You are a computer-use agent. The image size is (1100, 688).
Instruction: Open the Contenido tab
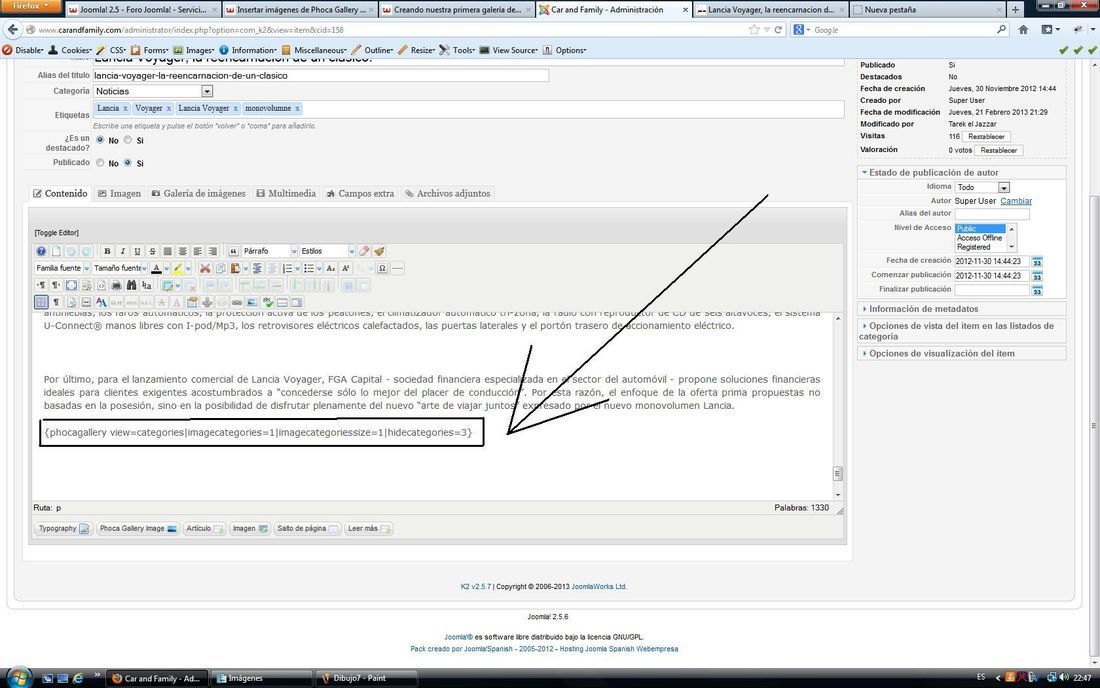[60, 194]
